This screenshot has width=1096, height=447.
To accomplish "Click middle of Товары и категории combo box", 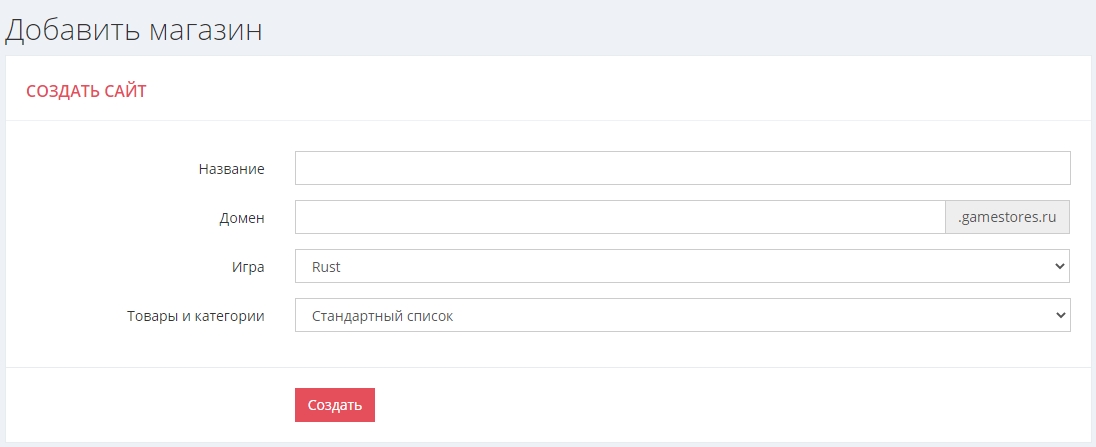I will pyautogui.click(x=682, y=316).
